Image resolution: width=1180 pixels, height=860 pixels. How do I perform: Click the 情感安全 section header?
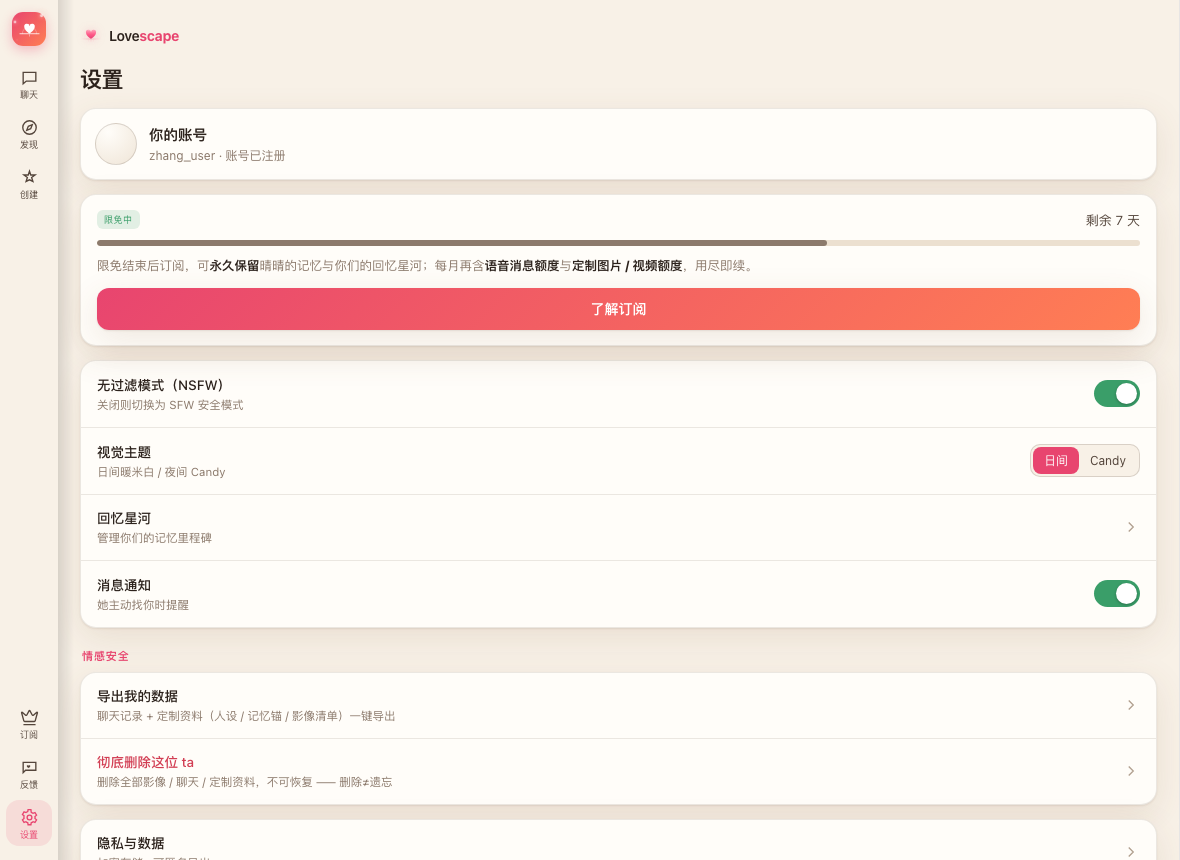coord(105,656)
